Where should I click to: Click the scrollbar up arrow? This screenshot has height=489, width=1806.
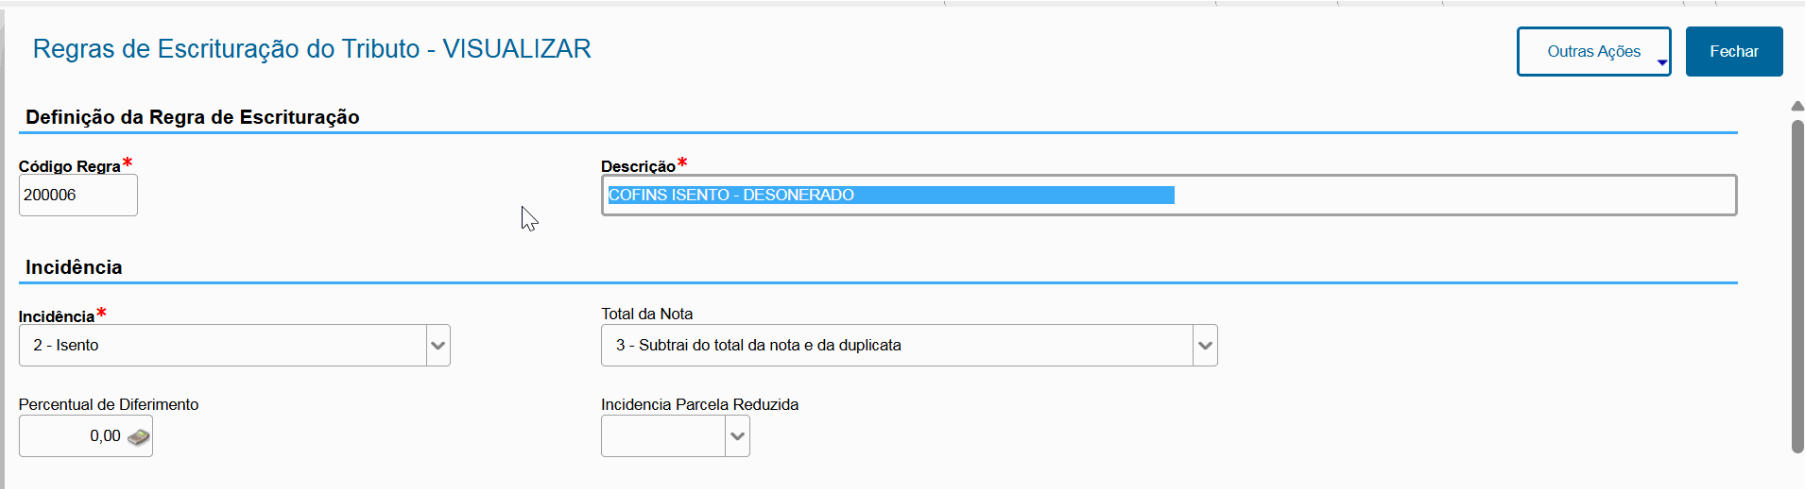click(1797, 106)
